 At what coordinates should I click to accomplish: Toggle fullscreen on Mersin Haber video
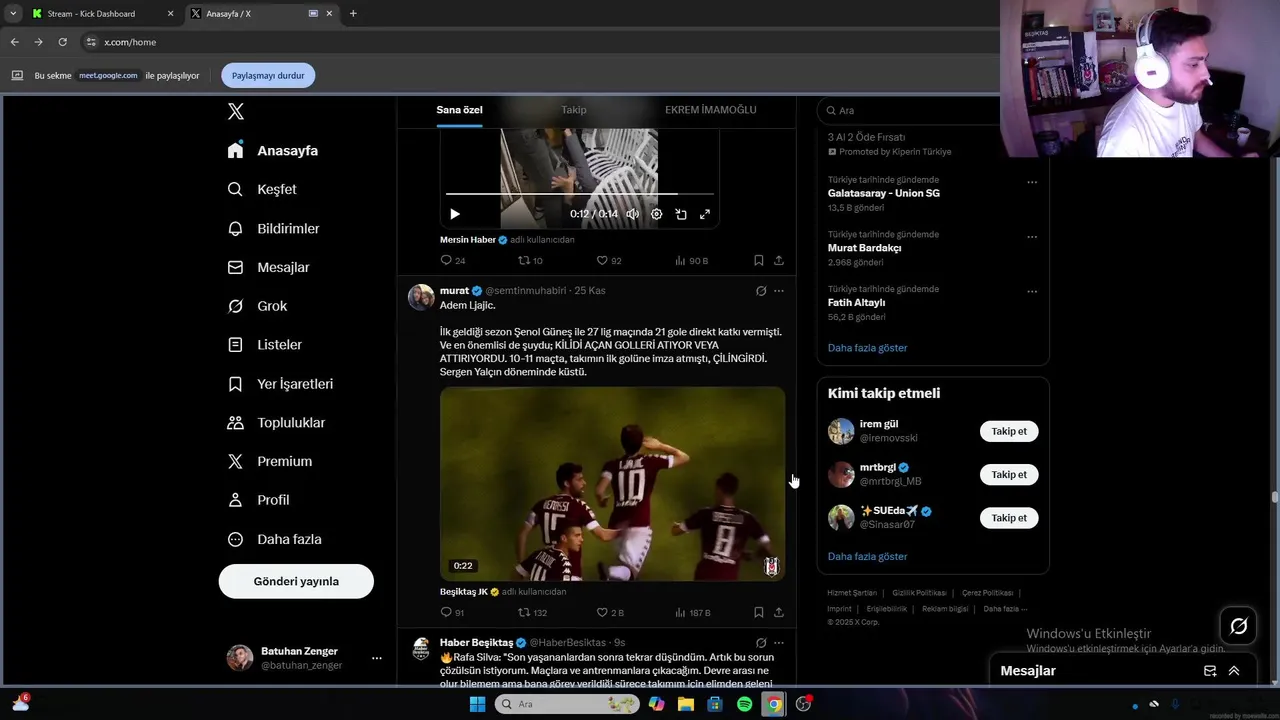705,214
